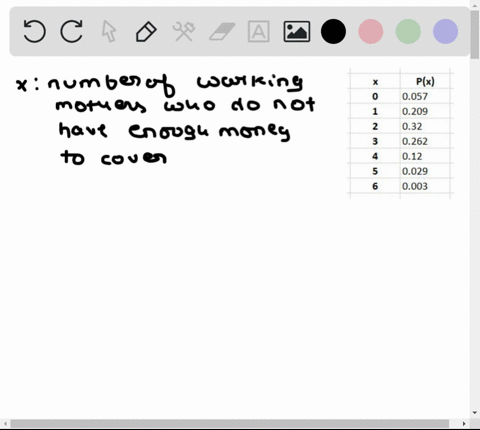Viewport: 480px width, 430px height.
Task: Click the x column header in table
Action: [375, 82]
